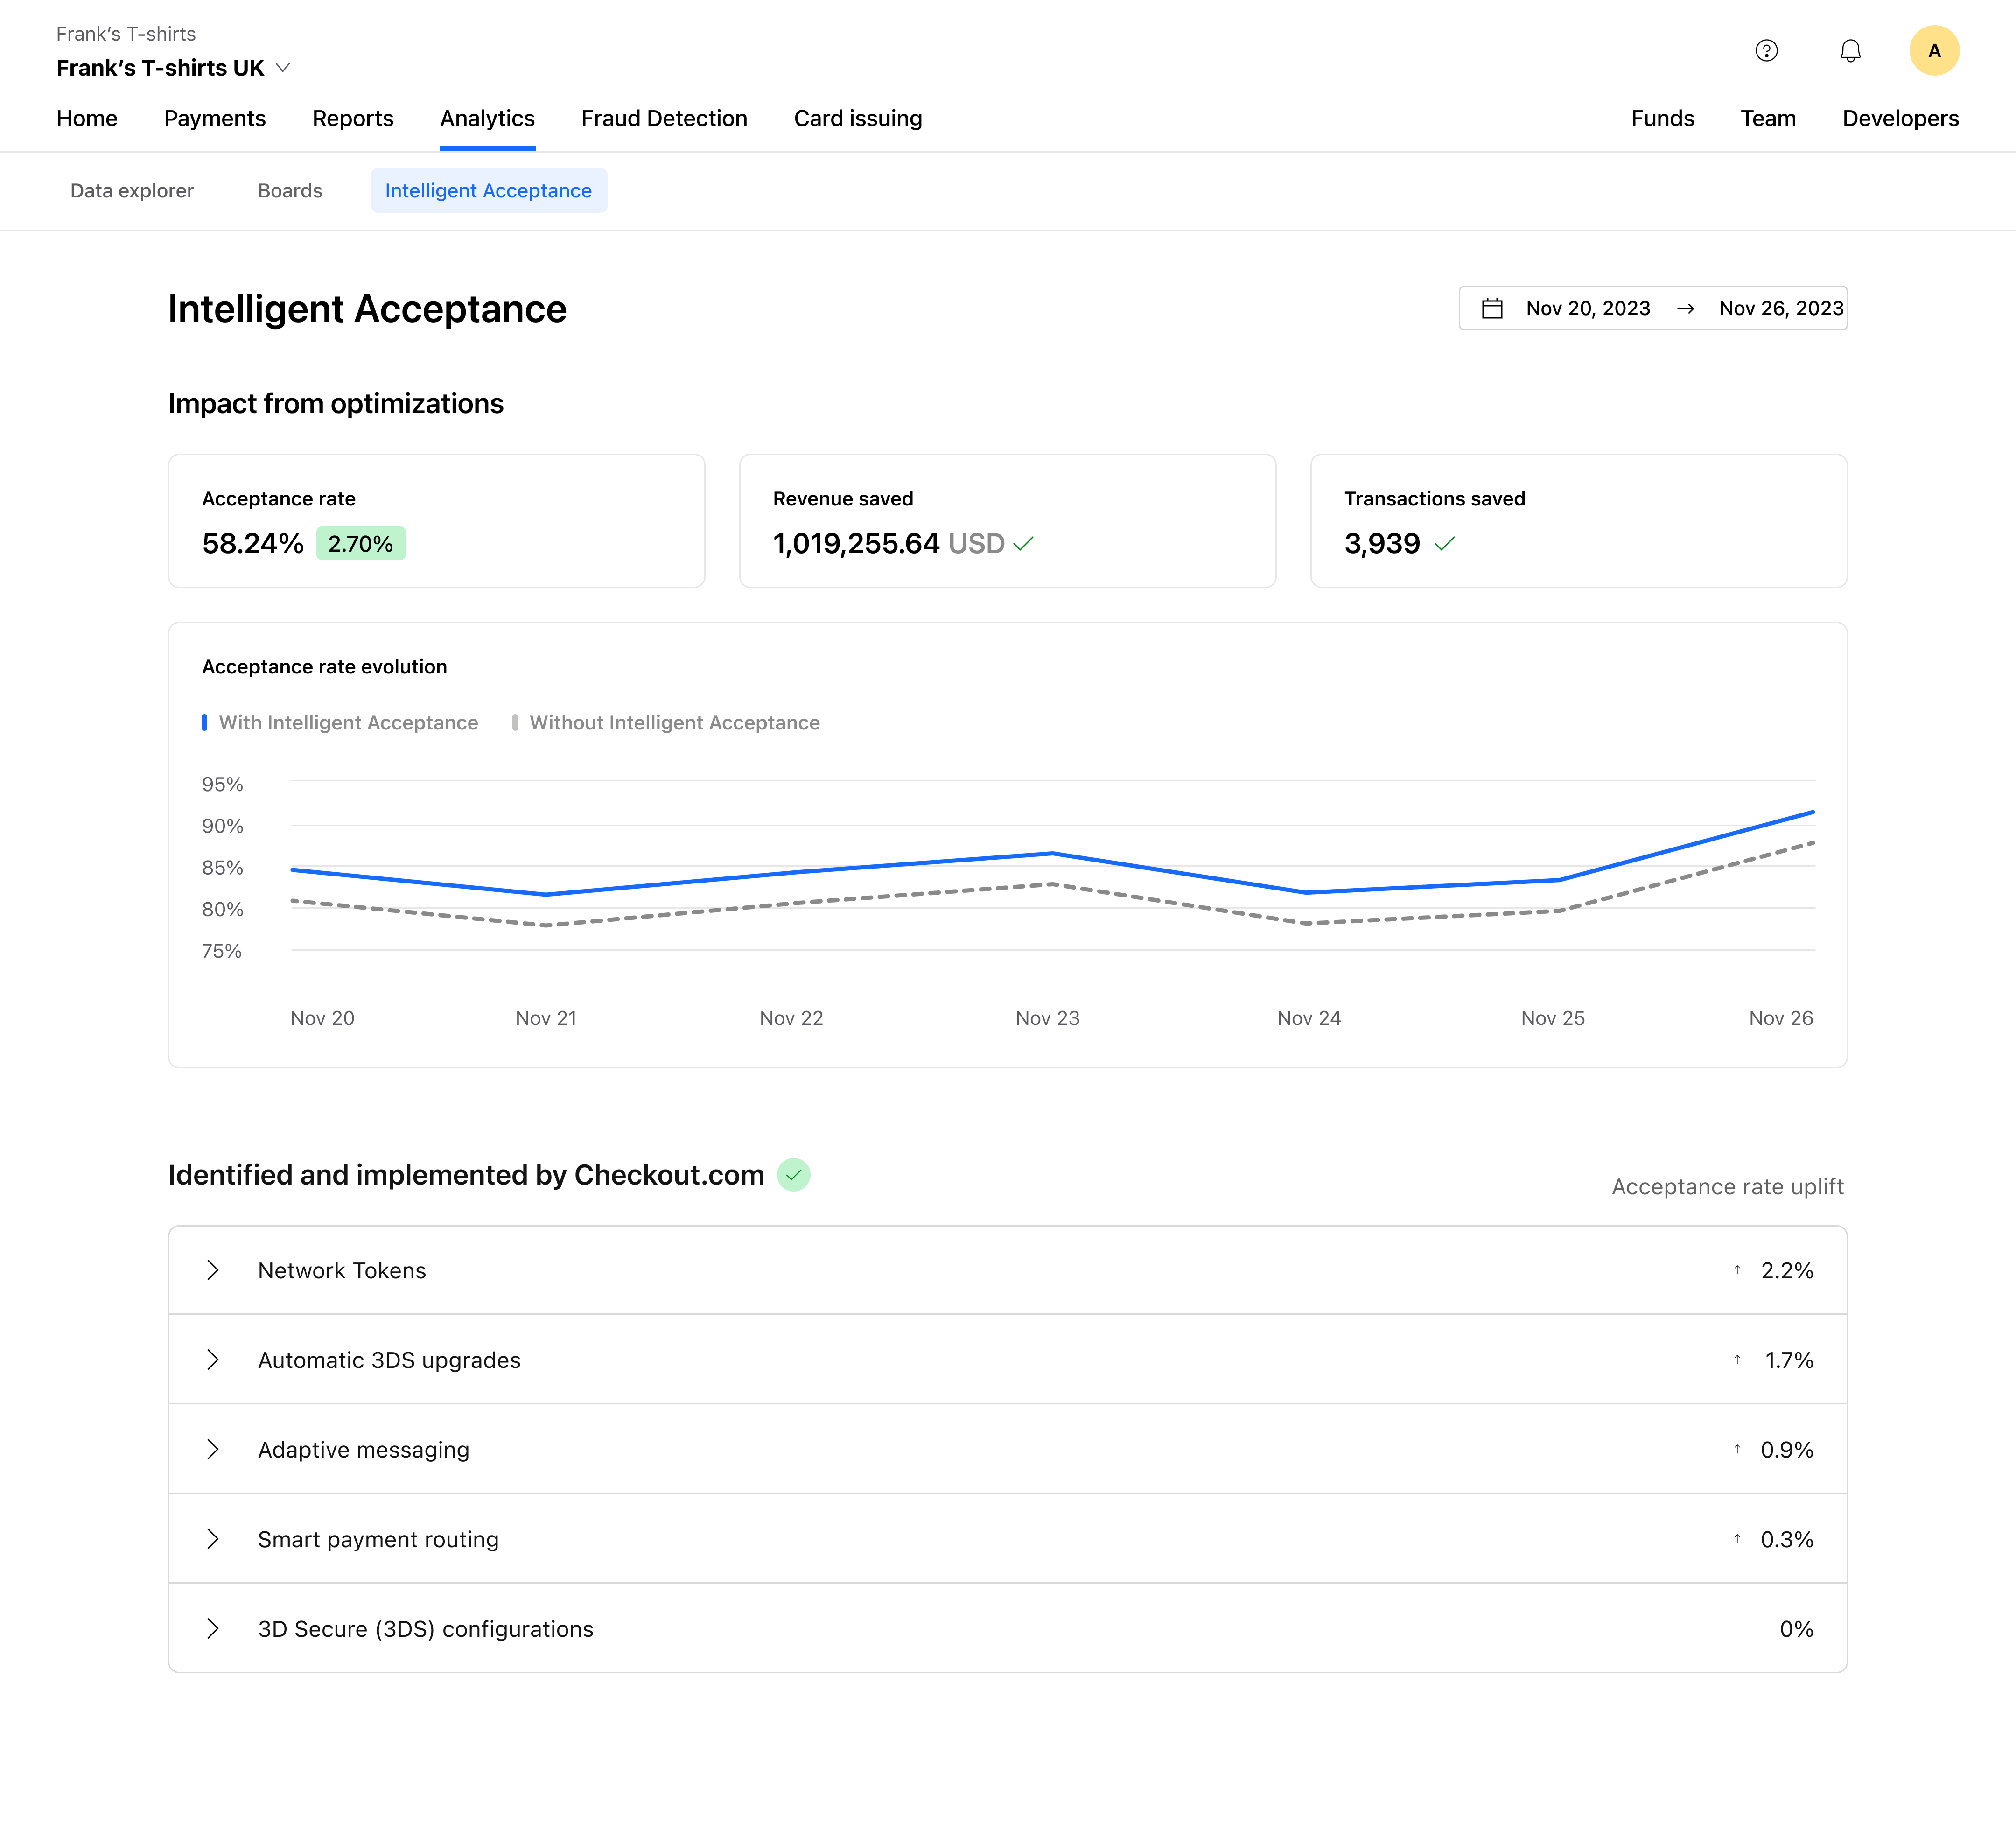Click the 0% uplift value for 3DS configurations
Screen dimensions: 2016x1823
pyautogui.click(x=1796, y=1628)
